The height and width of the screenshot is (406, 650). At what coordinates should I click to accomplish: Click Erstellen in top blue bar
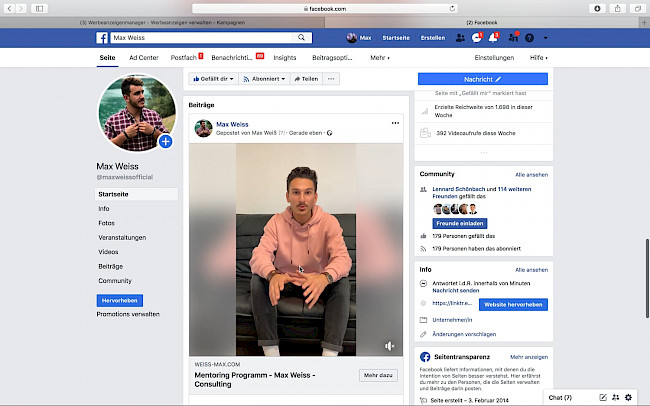pos(433,38)
